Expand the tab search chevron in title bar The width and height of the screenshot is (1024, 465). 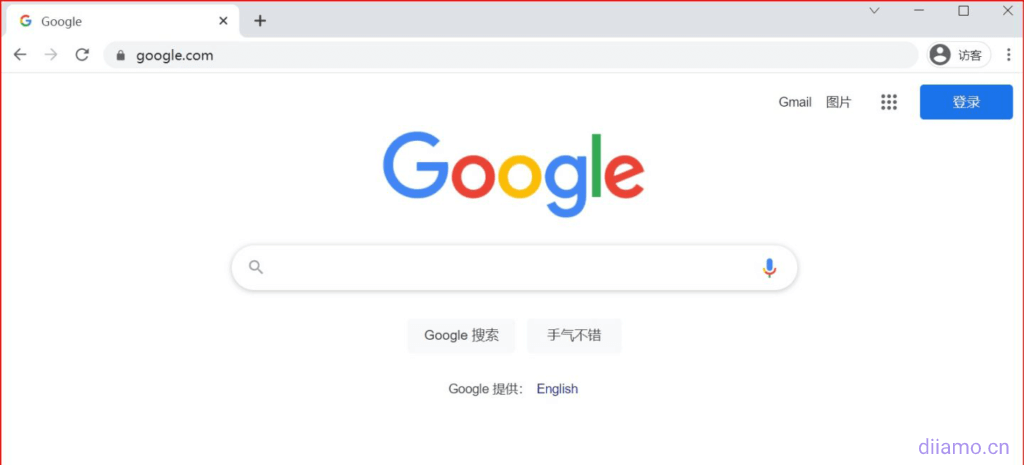coord(874,10)
